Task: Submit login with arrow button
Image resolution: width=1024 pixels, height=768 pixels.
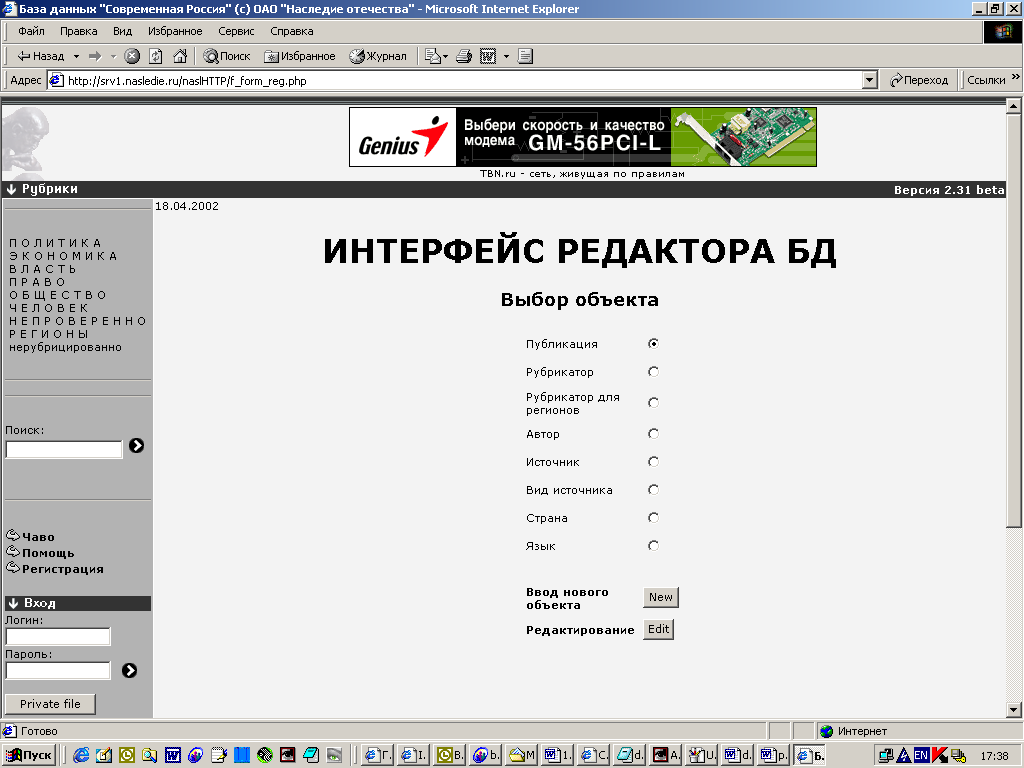Action: tap(129, 670)
